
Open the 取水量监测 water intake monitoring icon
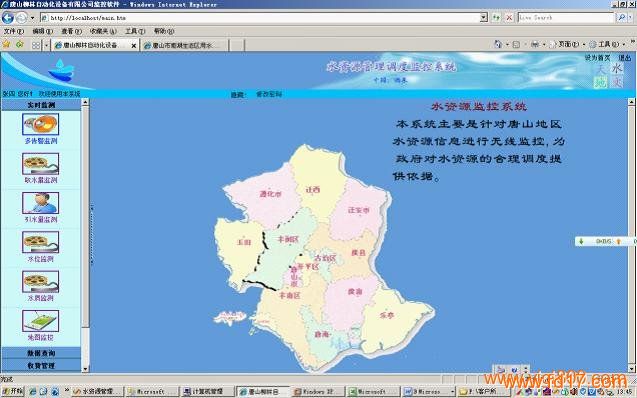pyautogui.click(x=40, y=164)
